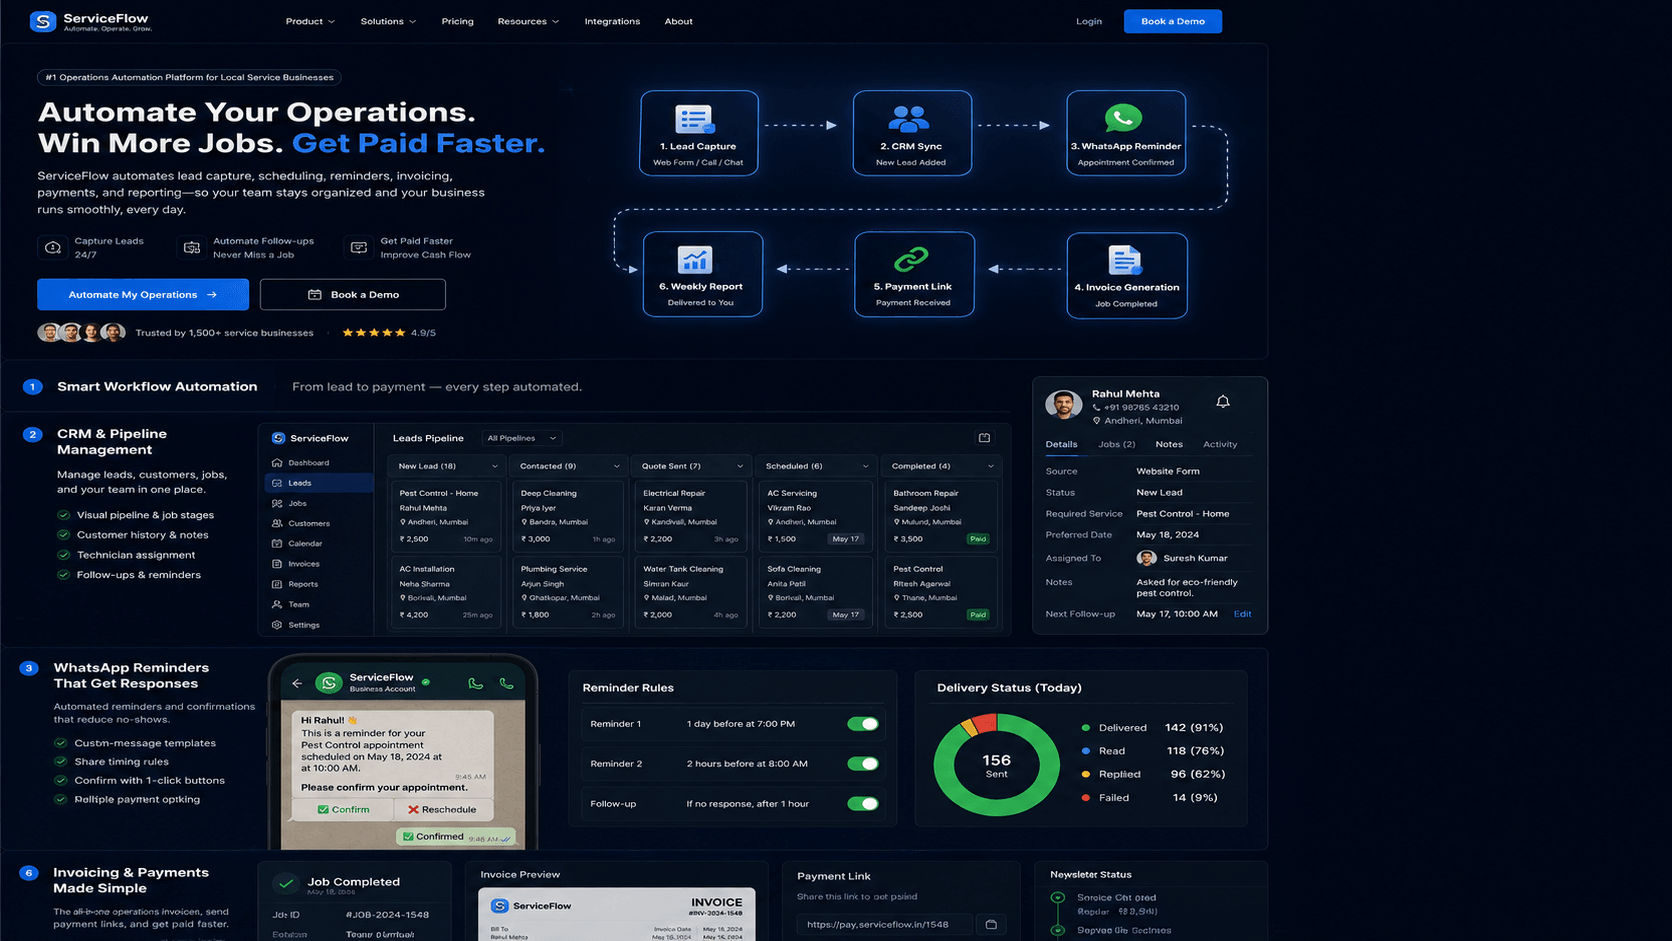The image size is (1672, 941).
Task: Click the Jobs sidebar icon
Action: [x=277, y=503]
